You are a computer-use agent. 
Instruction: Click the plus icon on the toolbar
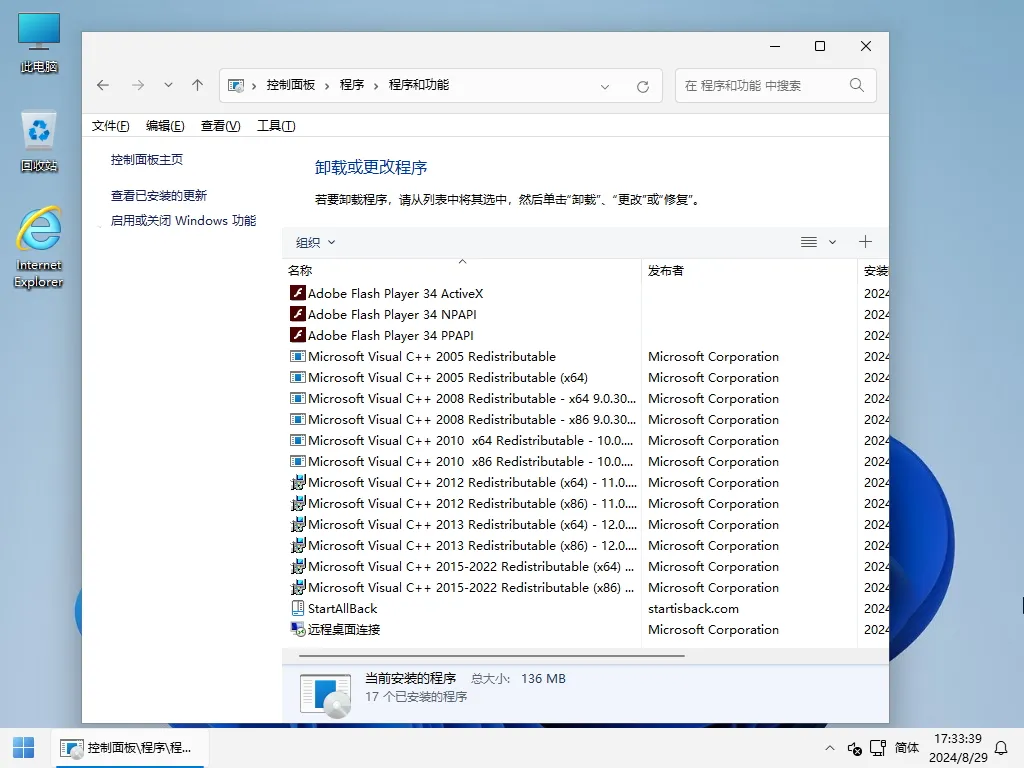(865, 241)
